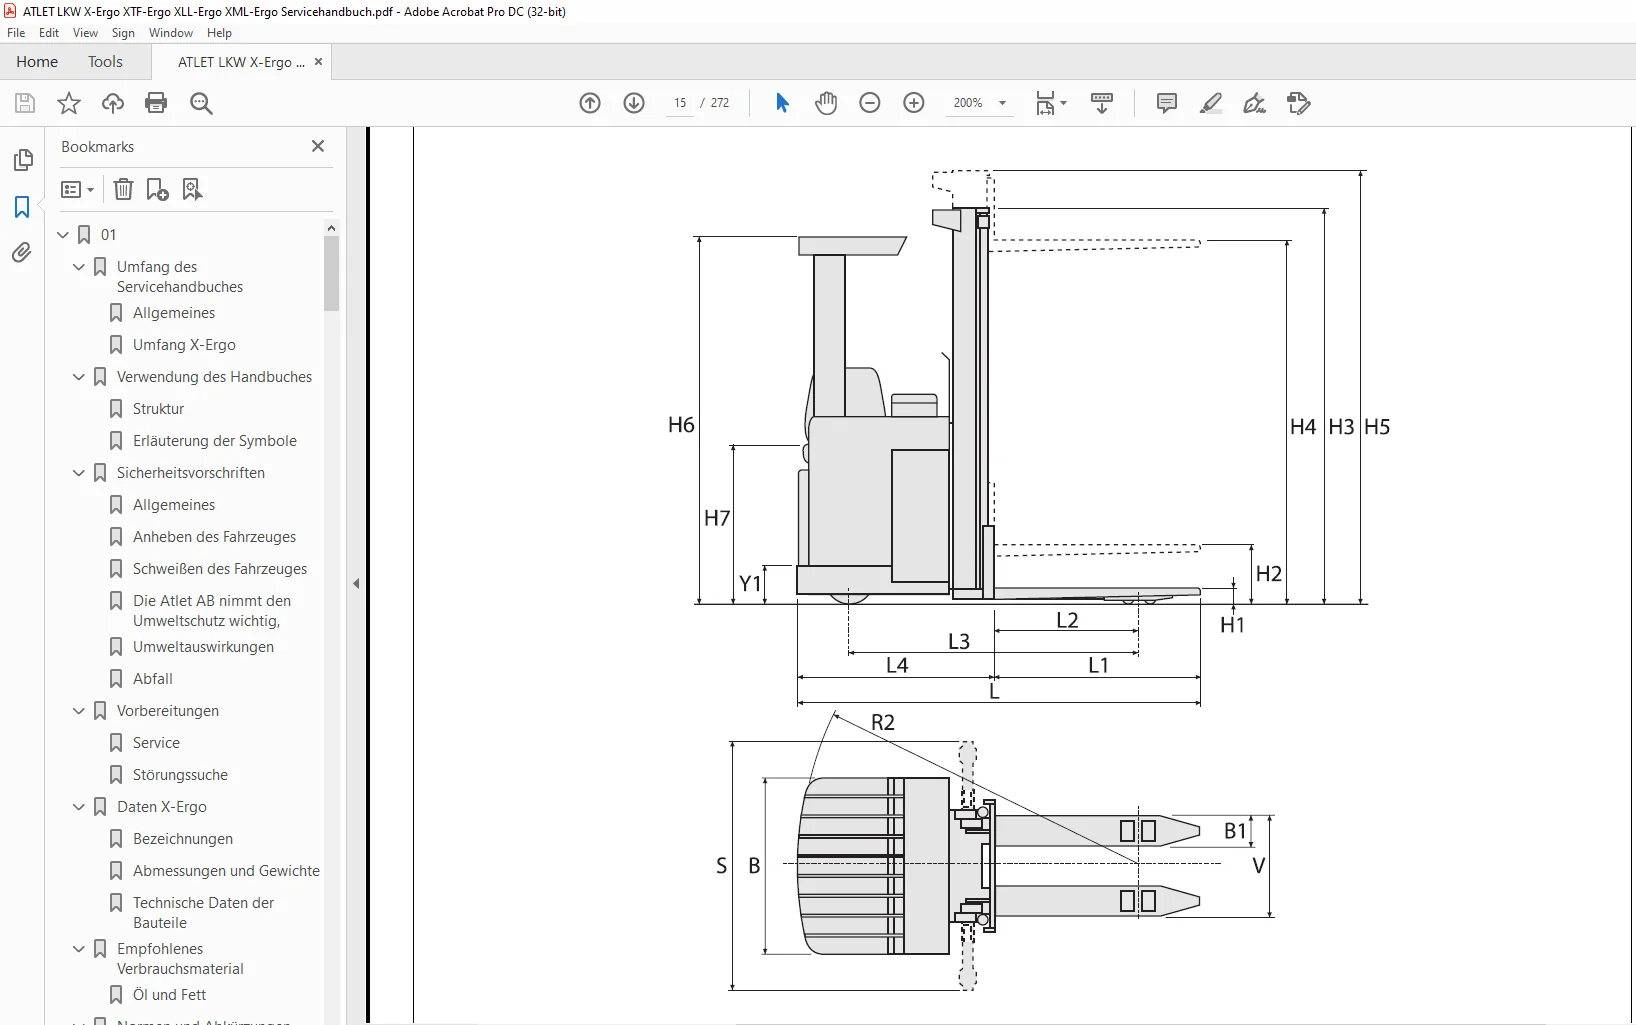Zoom in with plus button
The width and height of the screenshot is (1636, 1025).
click(x=914, y=103)
